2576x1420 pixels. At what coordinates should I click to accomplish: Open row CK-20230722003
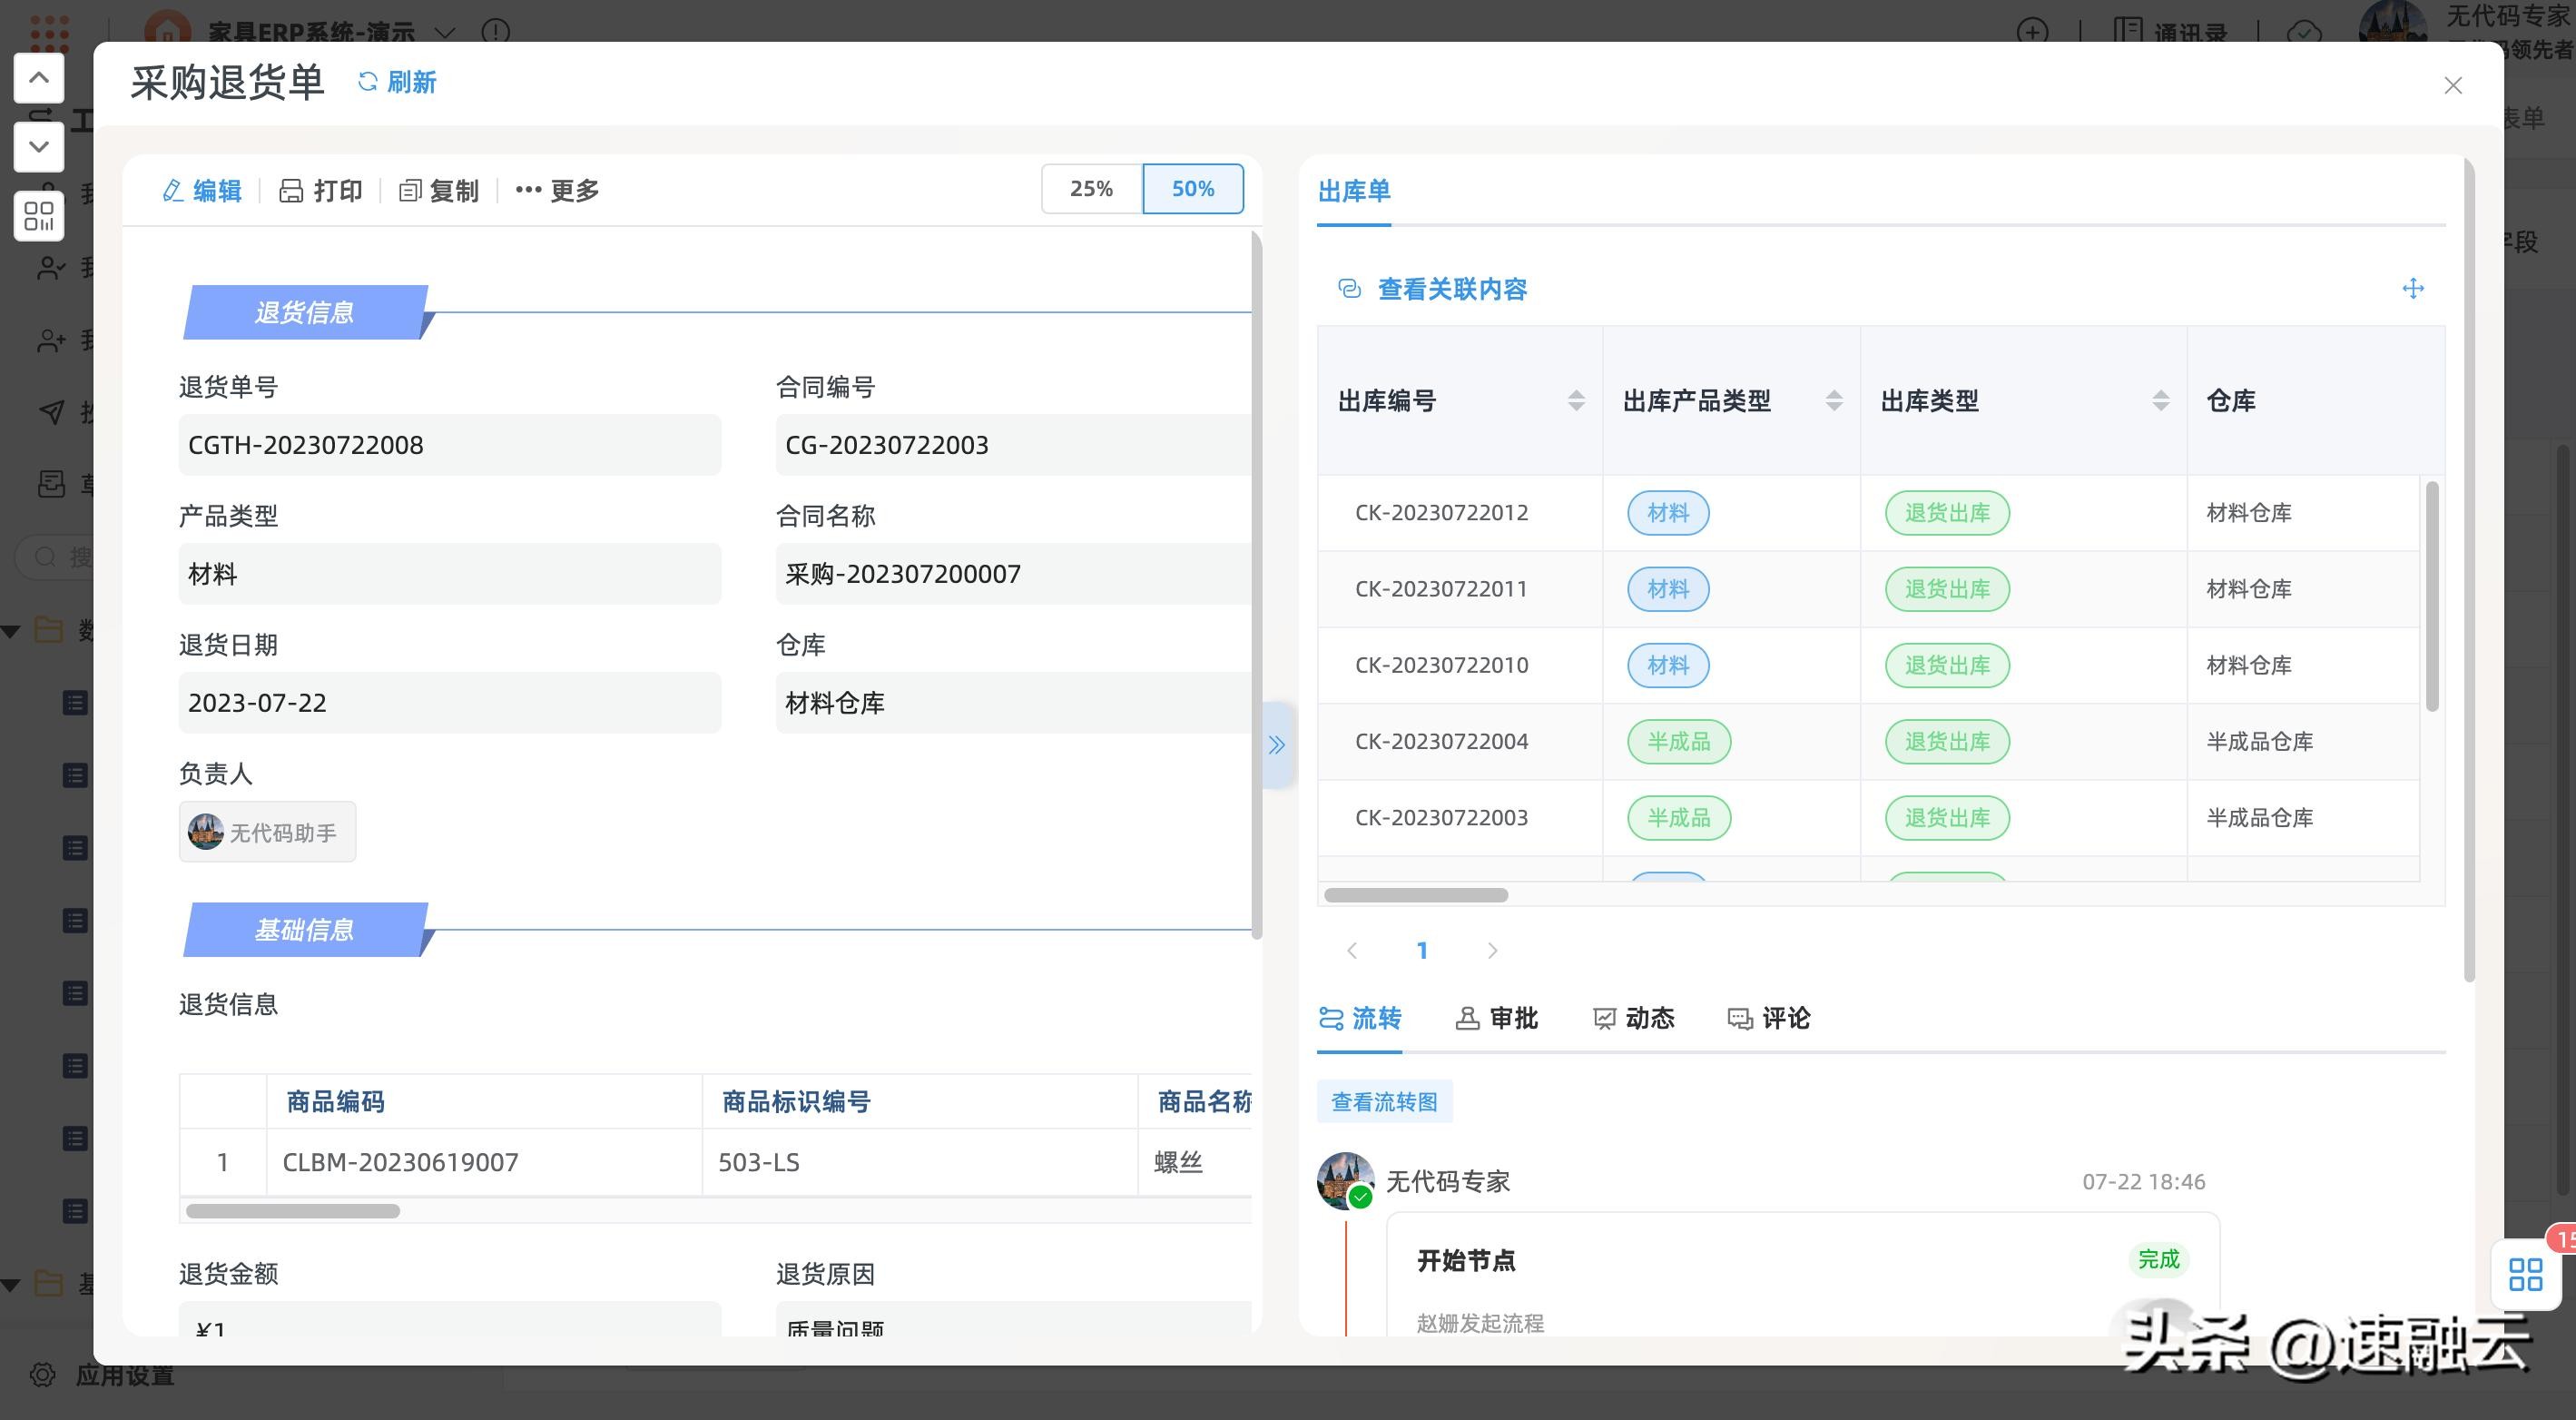[1868, 817]
